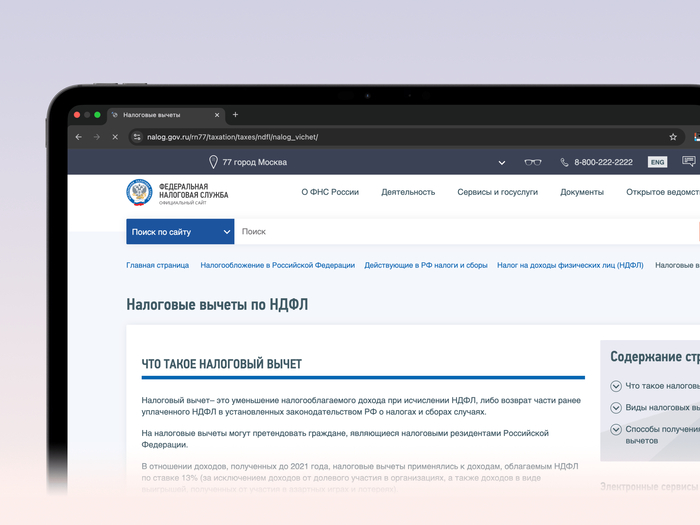
Task: Click the Federal Tax Service emblem logo
Action: (139, 192)
